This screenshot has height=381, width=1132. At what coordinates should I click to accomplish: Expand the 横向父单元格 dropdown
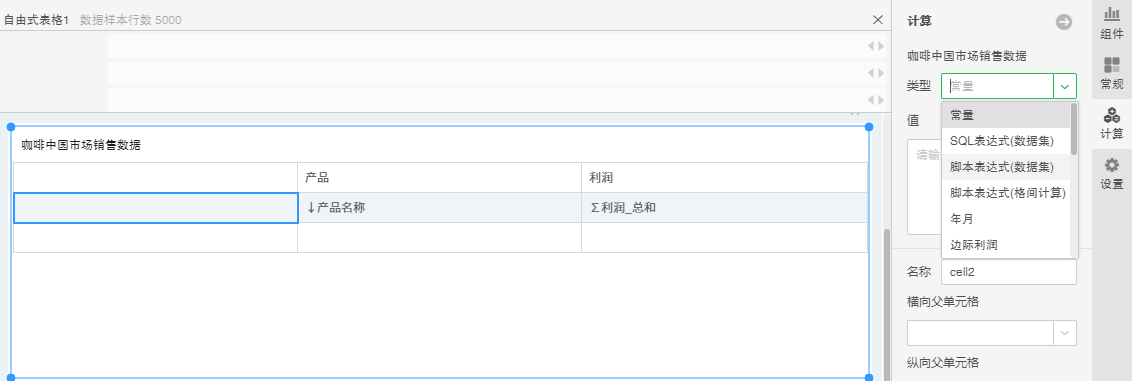[x=1065, y=333]
